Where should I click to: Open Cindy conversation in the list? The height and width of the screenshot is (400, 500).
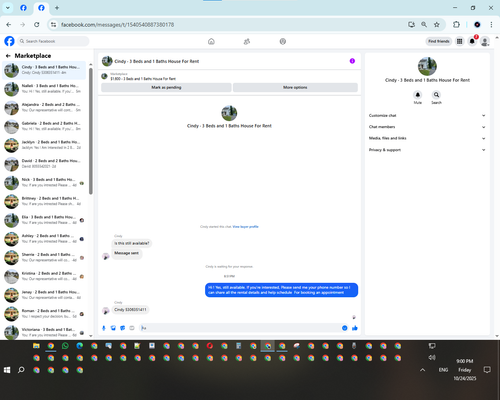click(44, 70)
